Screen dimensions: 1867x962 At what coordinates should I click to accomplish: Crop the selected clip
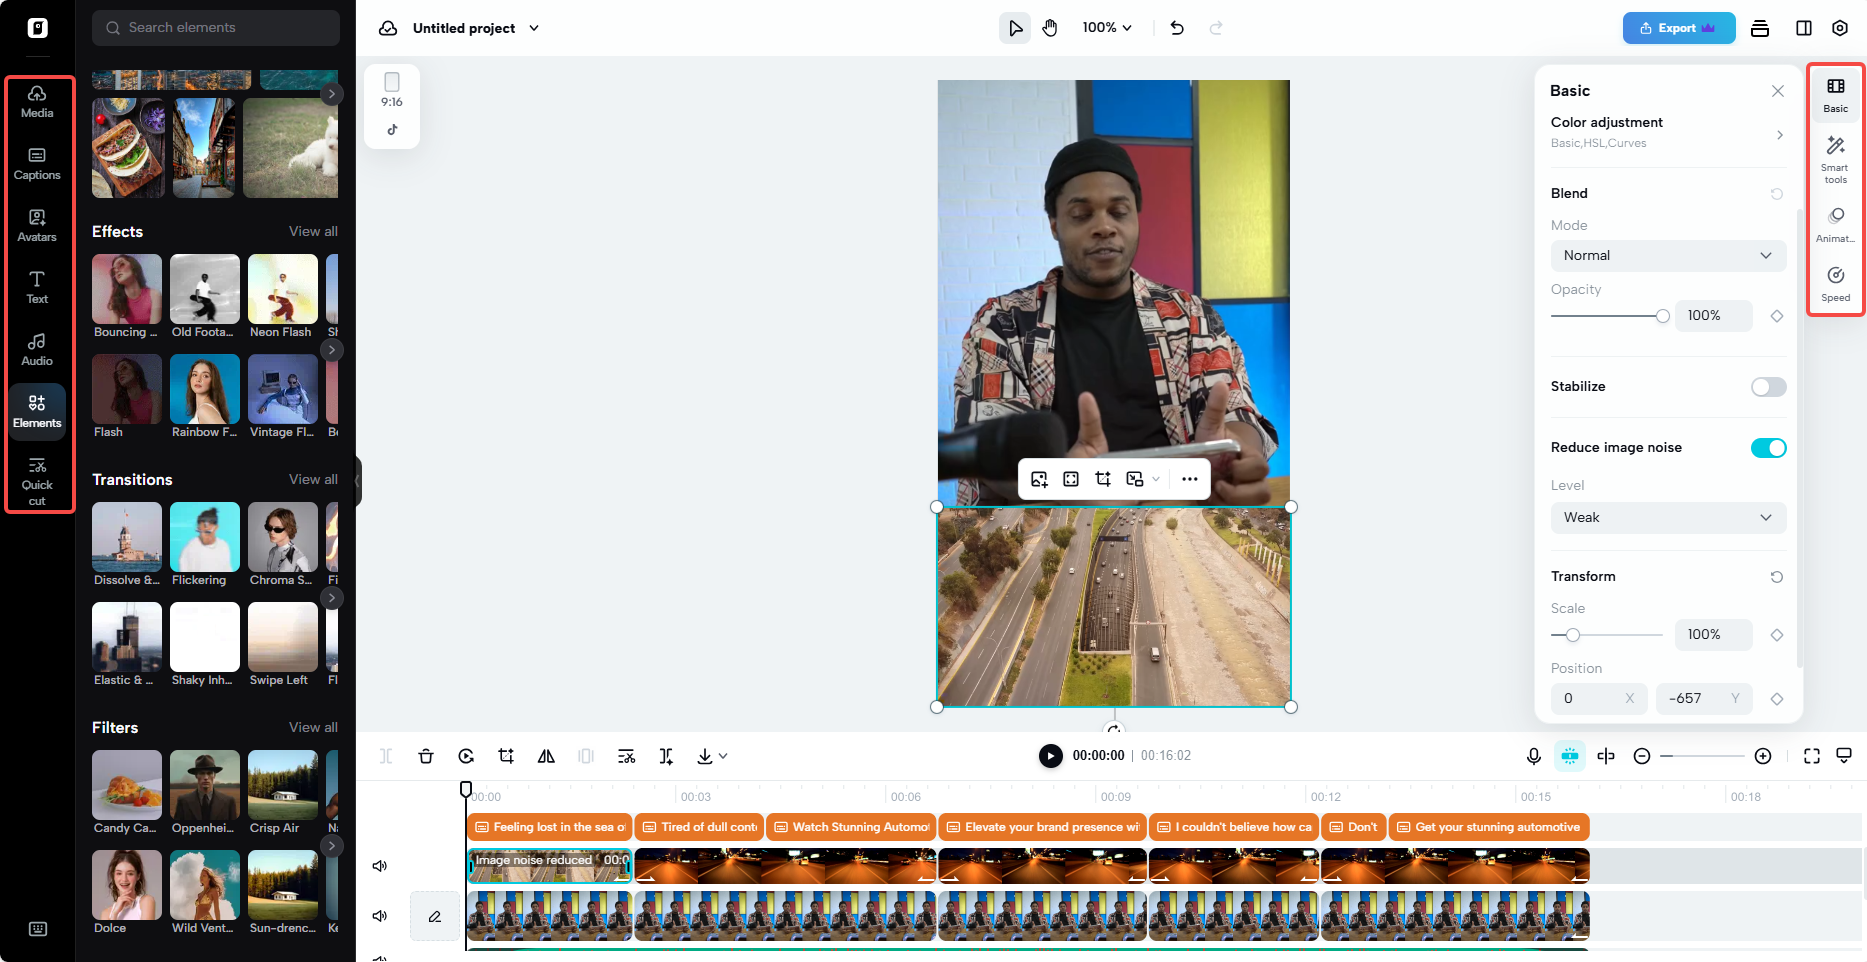coord(506,756)
